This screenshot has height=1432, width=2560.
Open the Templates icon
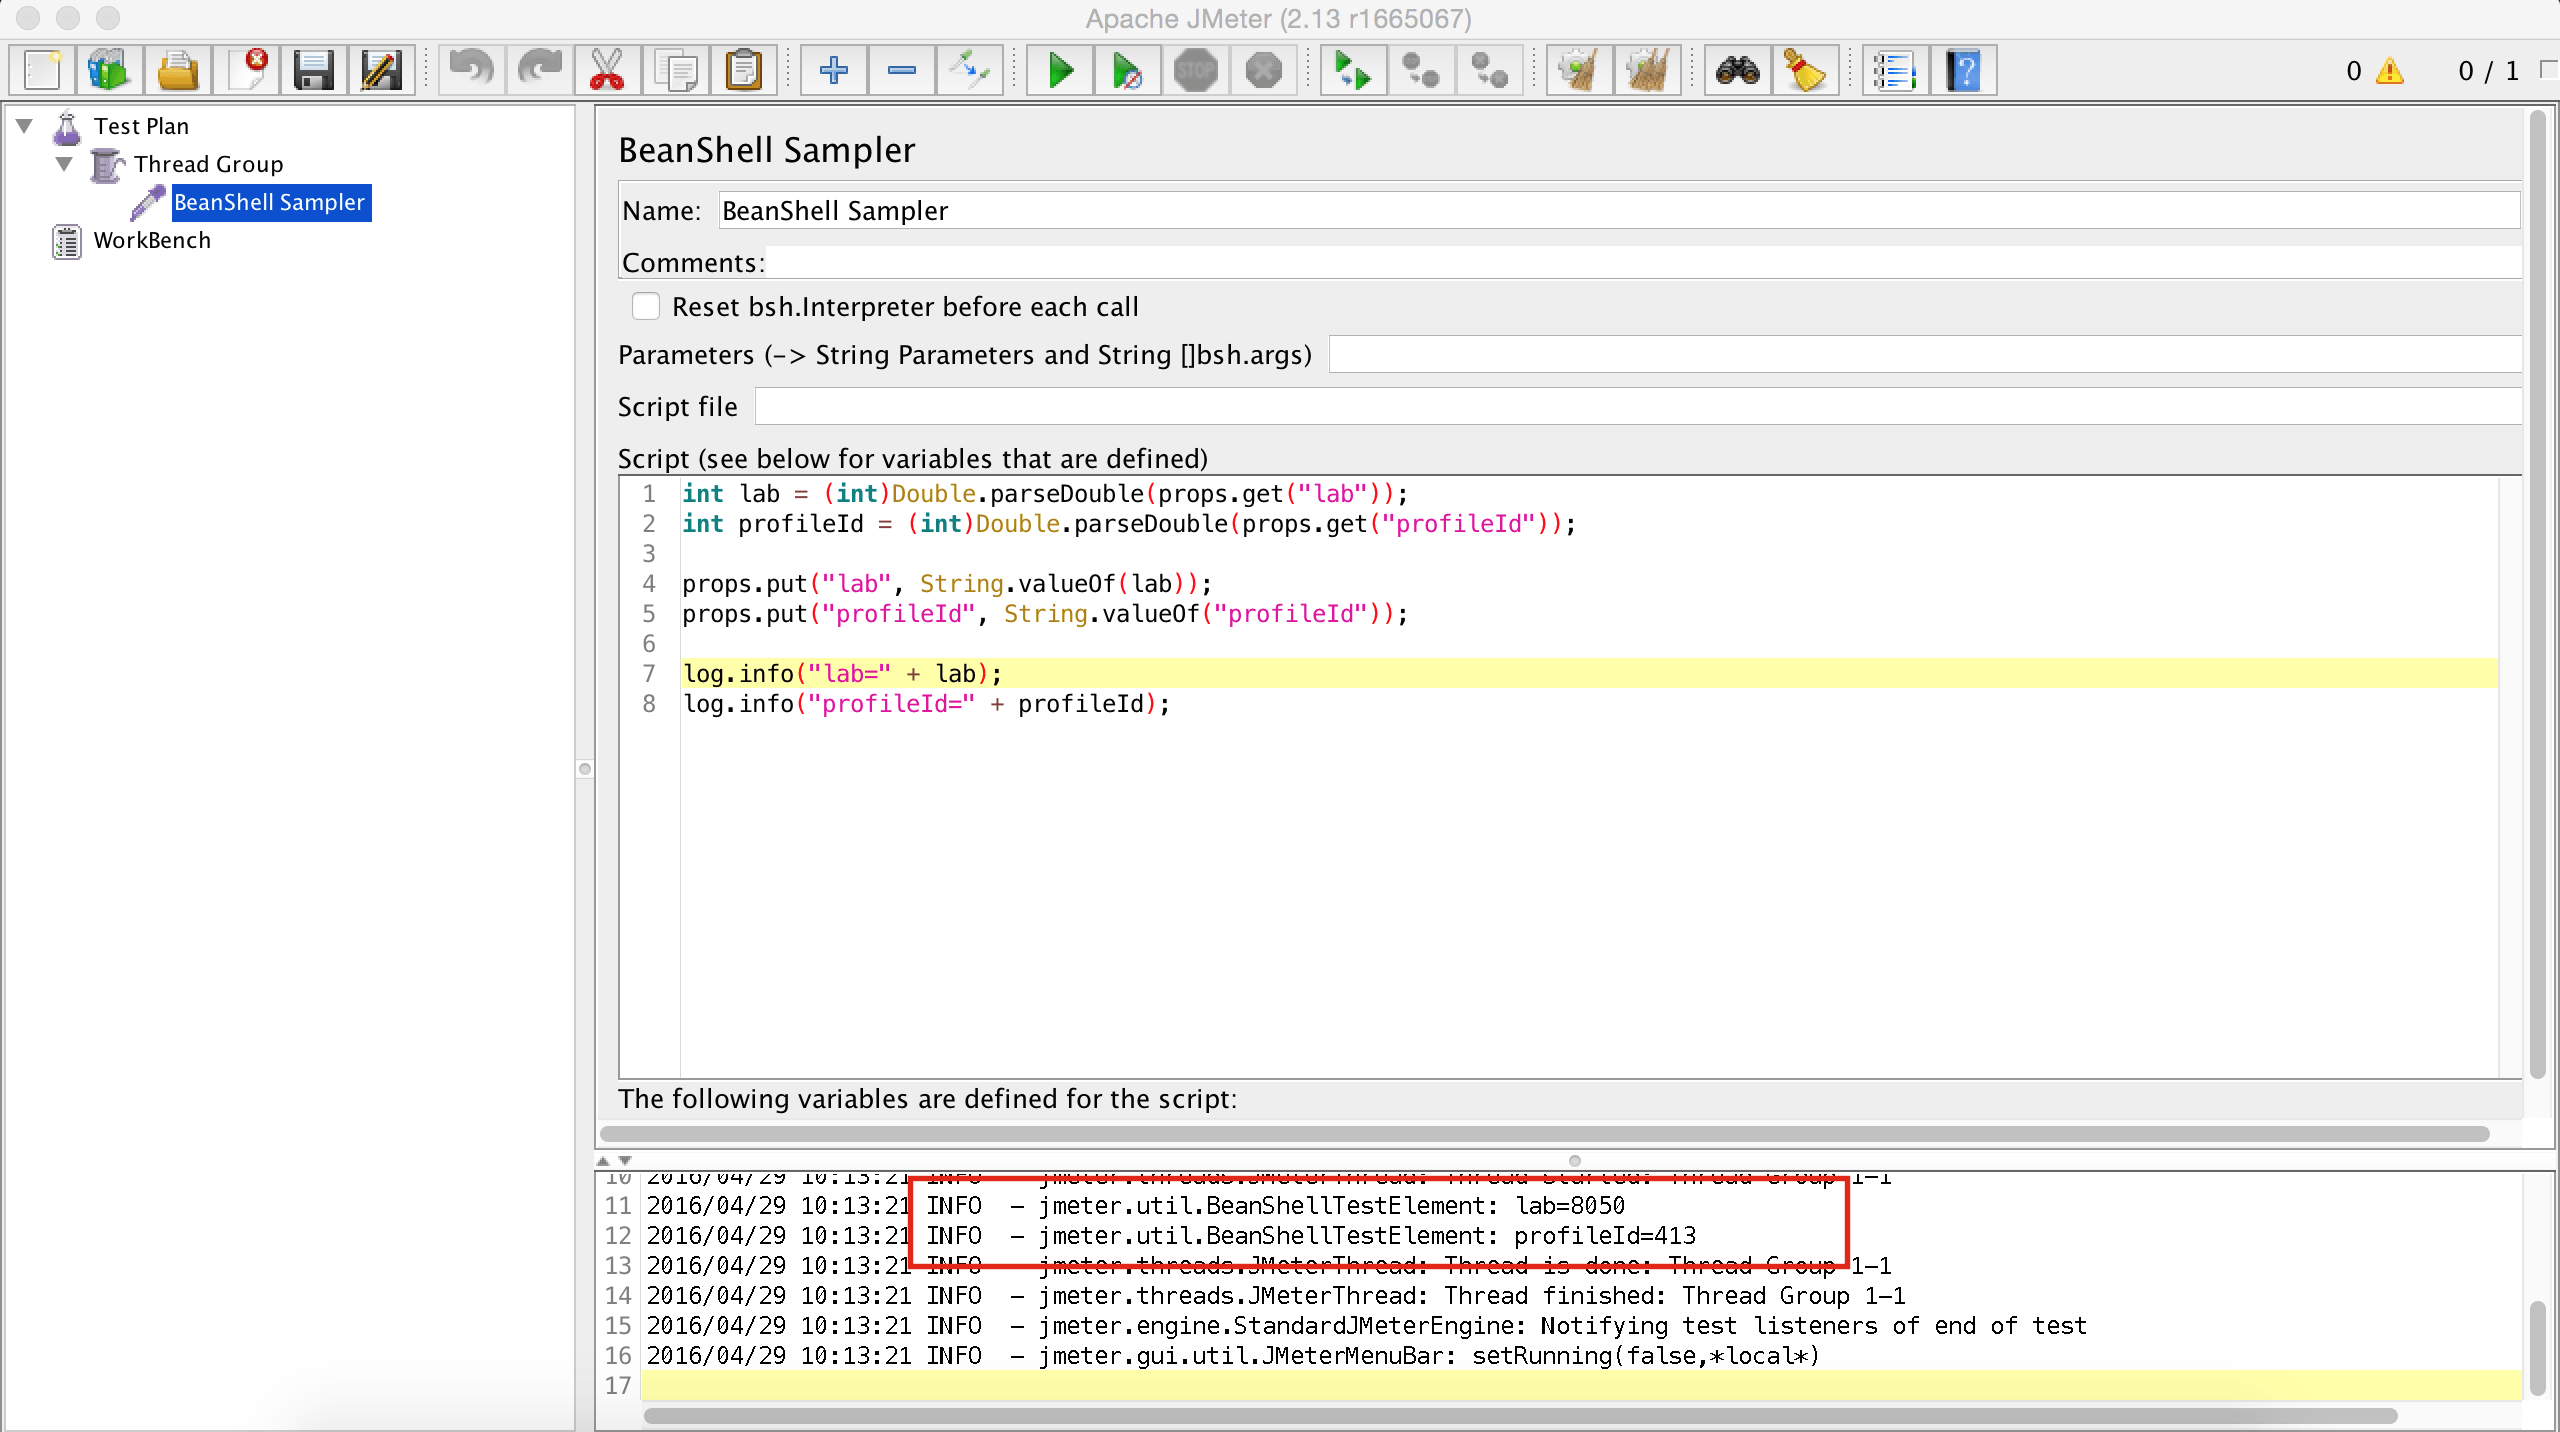pos(110,71)
